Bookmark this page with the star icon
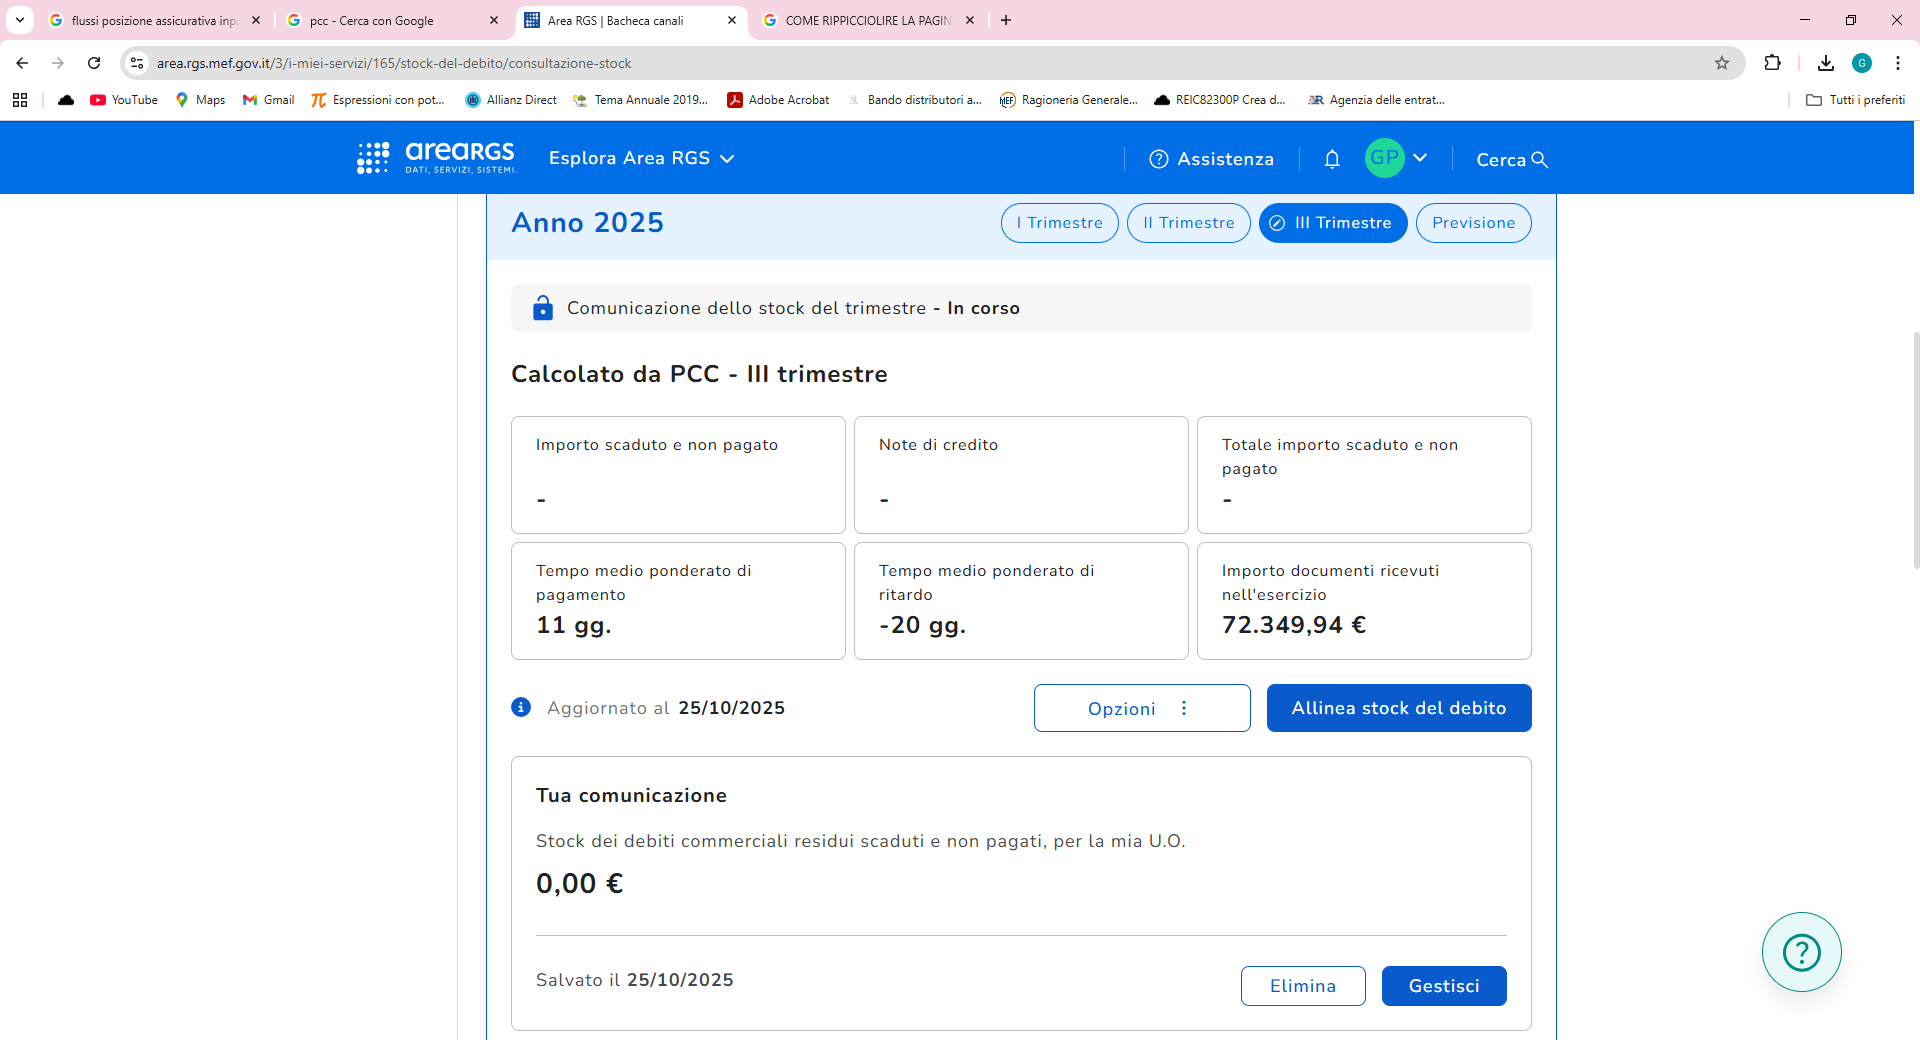Image resolution: width=1920 pixels, height=1040 pixels. tap(1722, 63)
